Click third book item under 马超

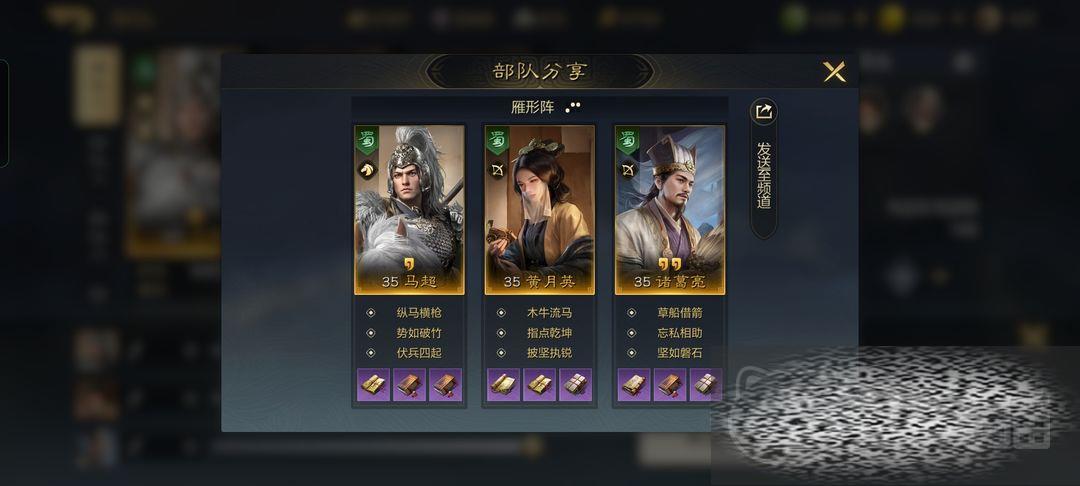point(445,384)
